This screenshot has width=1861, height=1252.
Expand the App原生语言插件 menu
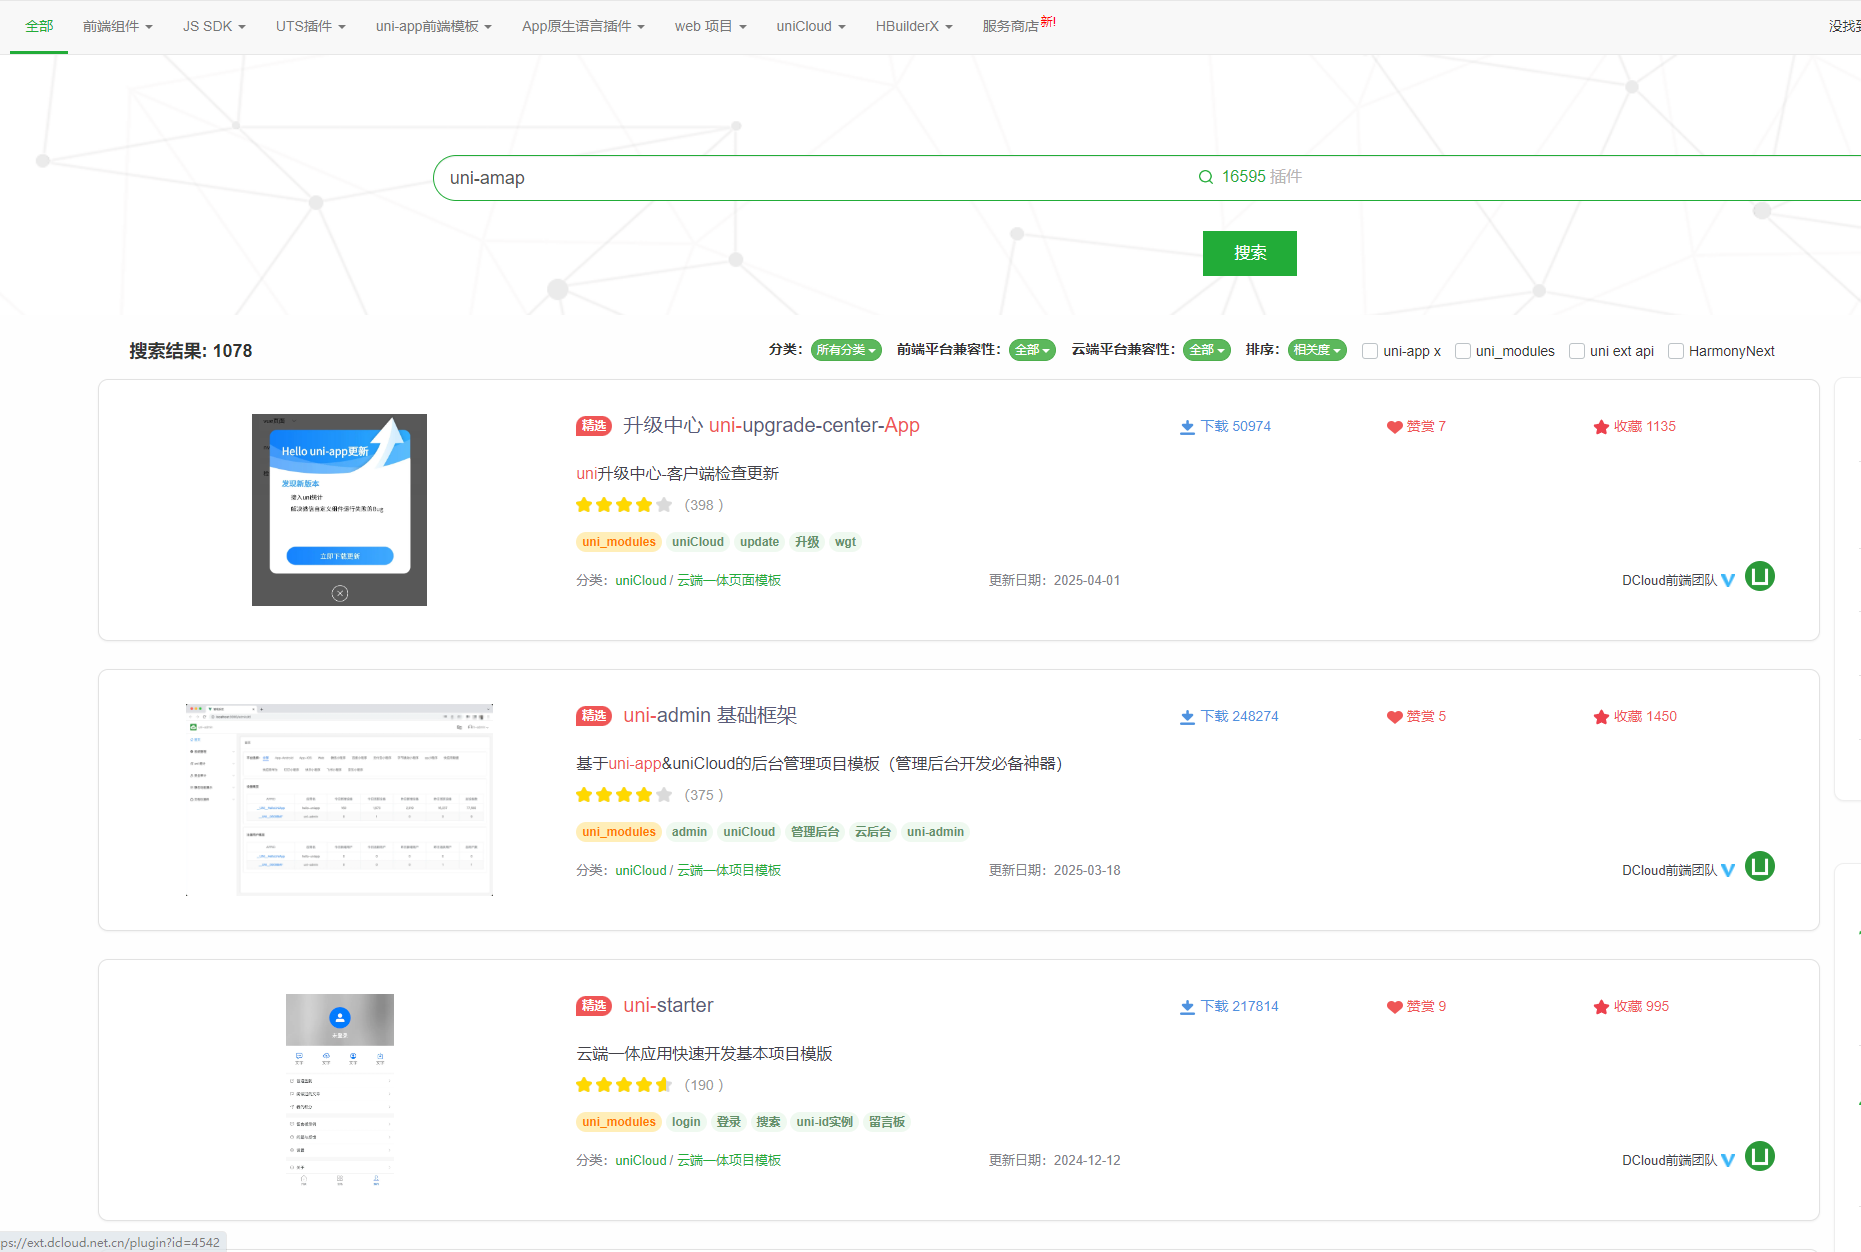coord(583,27)
